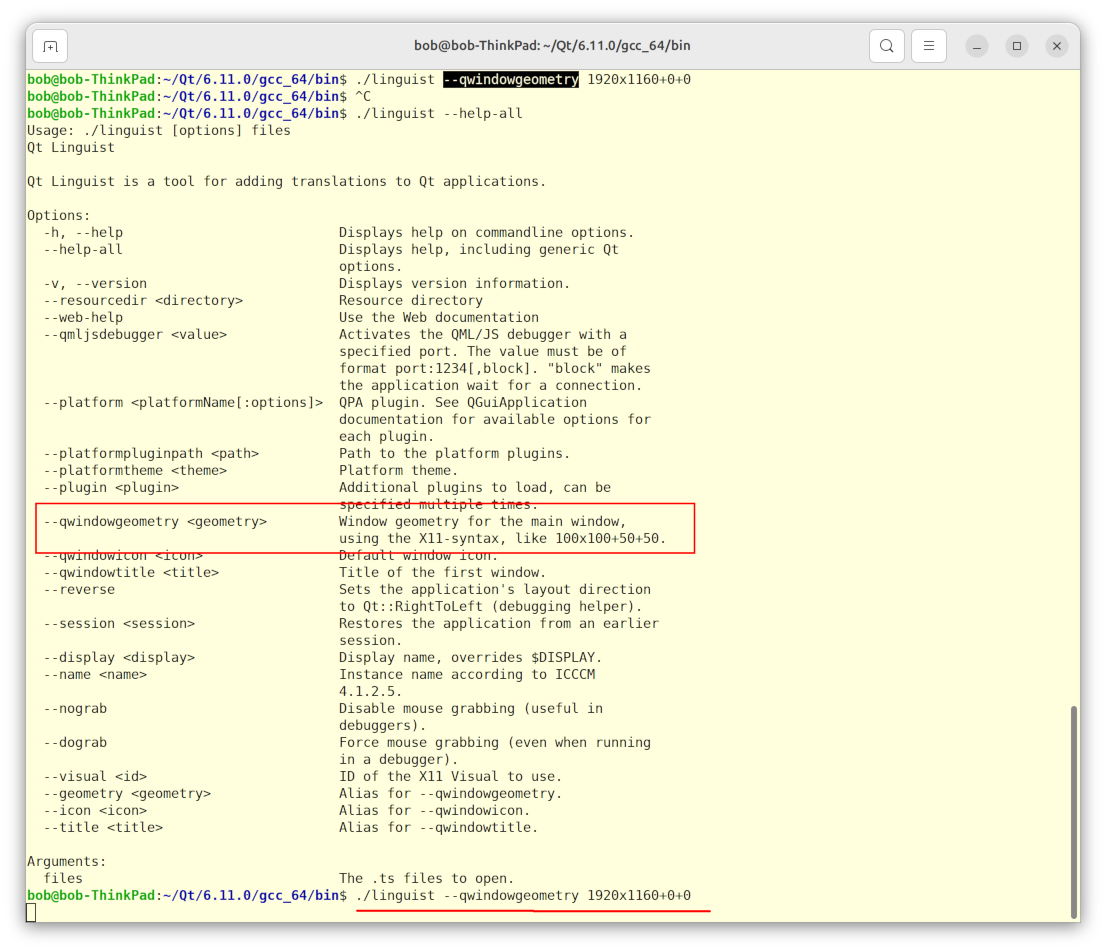Click the '--nograb' option
1106x951 pixels.
tap(75, 708)
